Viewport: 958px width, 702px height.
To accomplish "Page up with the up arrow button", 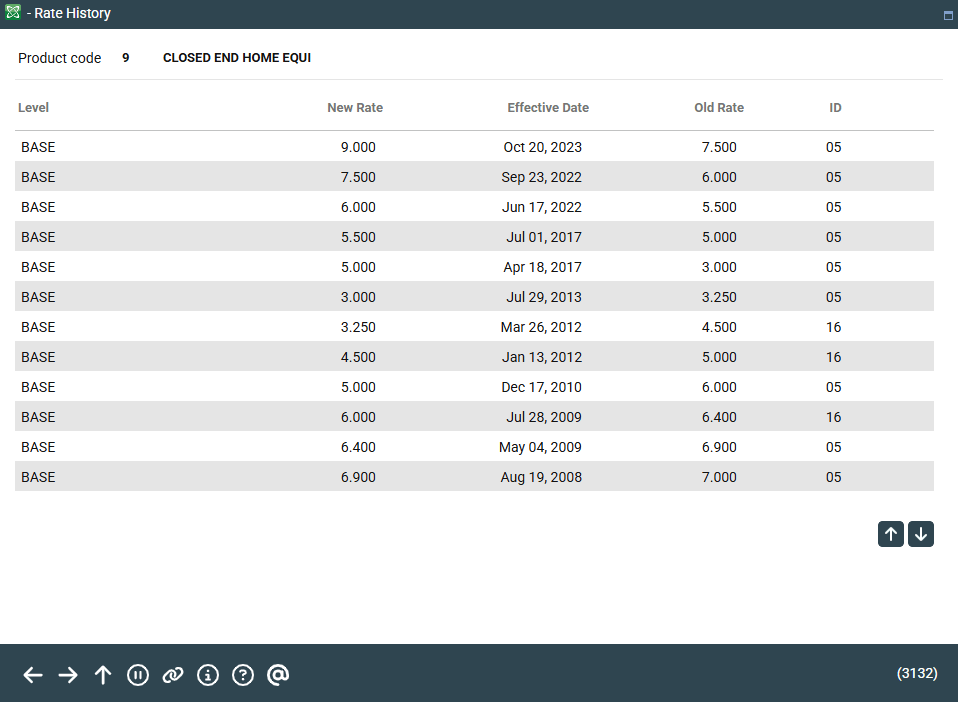I will coord(891,534).
